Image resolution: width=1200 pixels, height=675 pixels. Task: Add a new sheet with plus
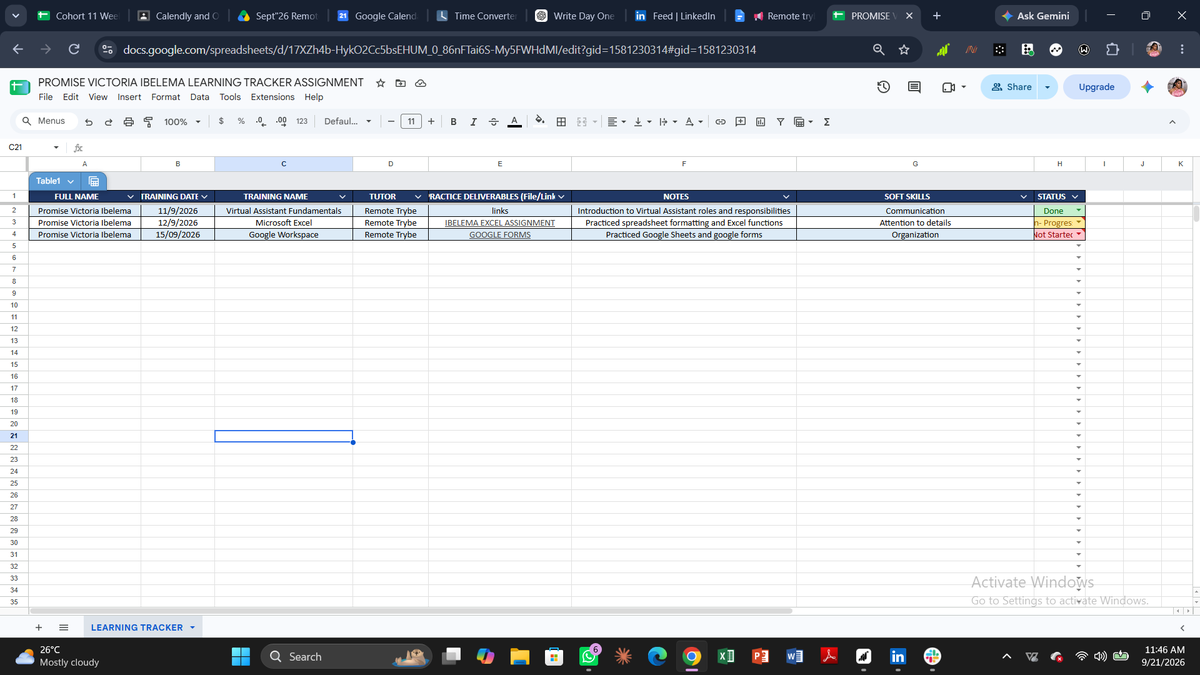tap(39, 628)
